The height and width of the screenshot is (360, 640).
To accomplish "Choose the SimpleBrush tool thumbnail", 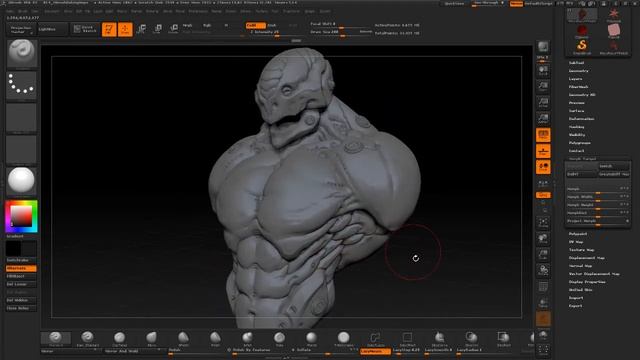I will tap(582, 46).
